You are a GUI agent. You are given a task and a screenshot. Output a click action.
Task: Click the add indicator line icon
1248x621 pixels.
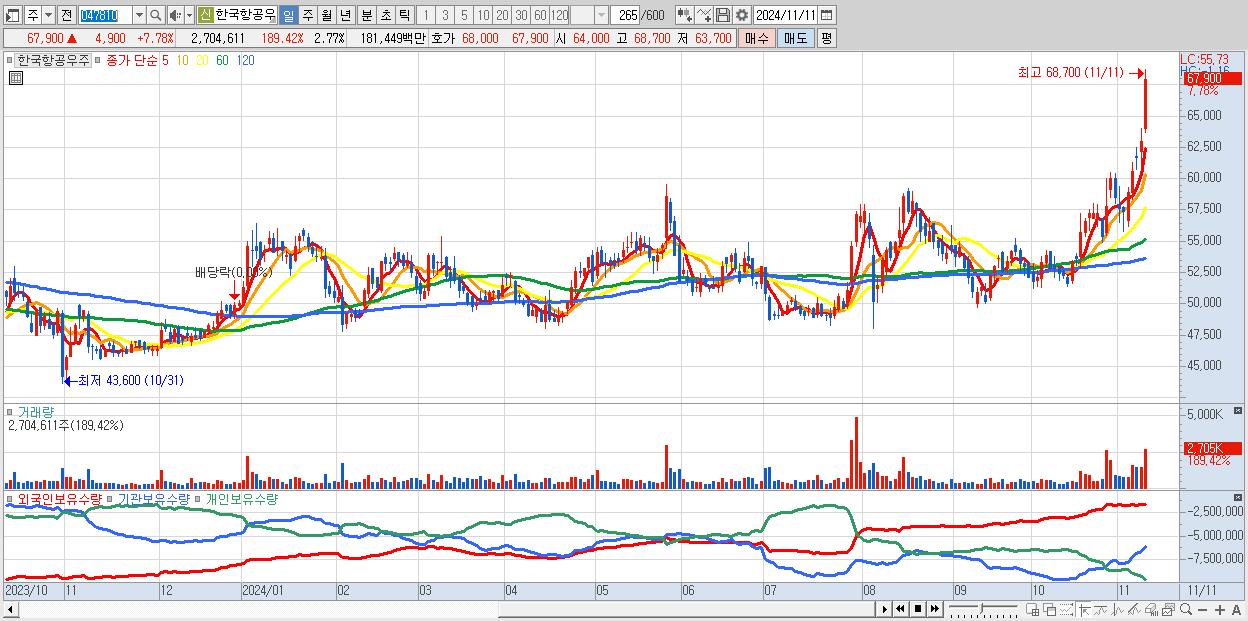(704, 15)
